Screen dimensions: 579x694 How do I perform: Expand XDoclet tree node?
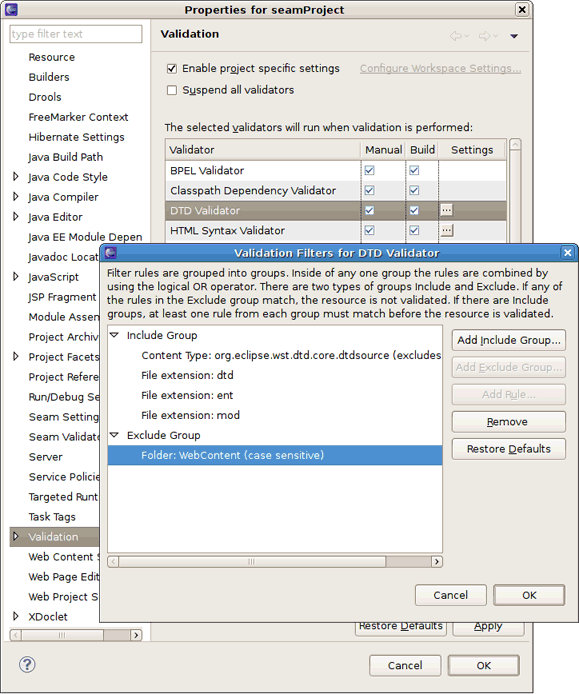pyautogui.click(x=16, y=616)
